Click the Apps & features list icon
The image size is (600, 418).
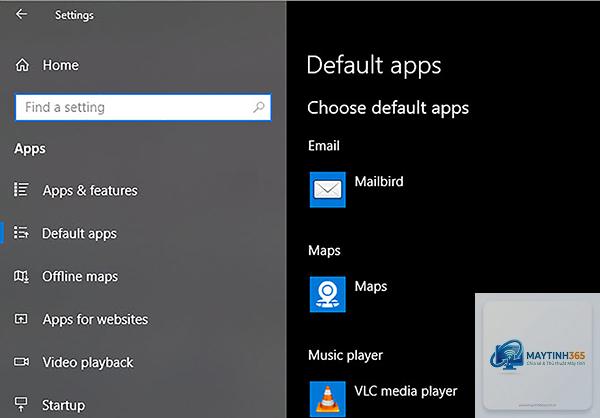(21, 189)
